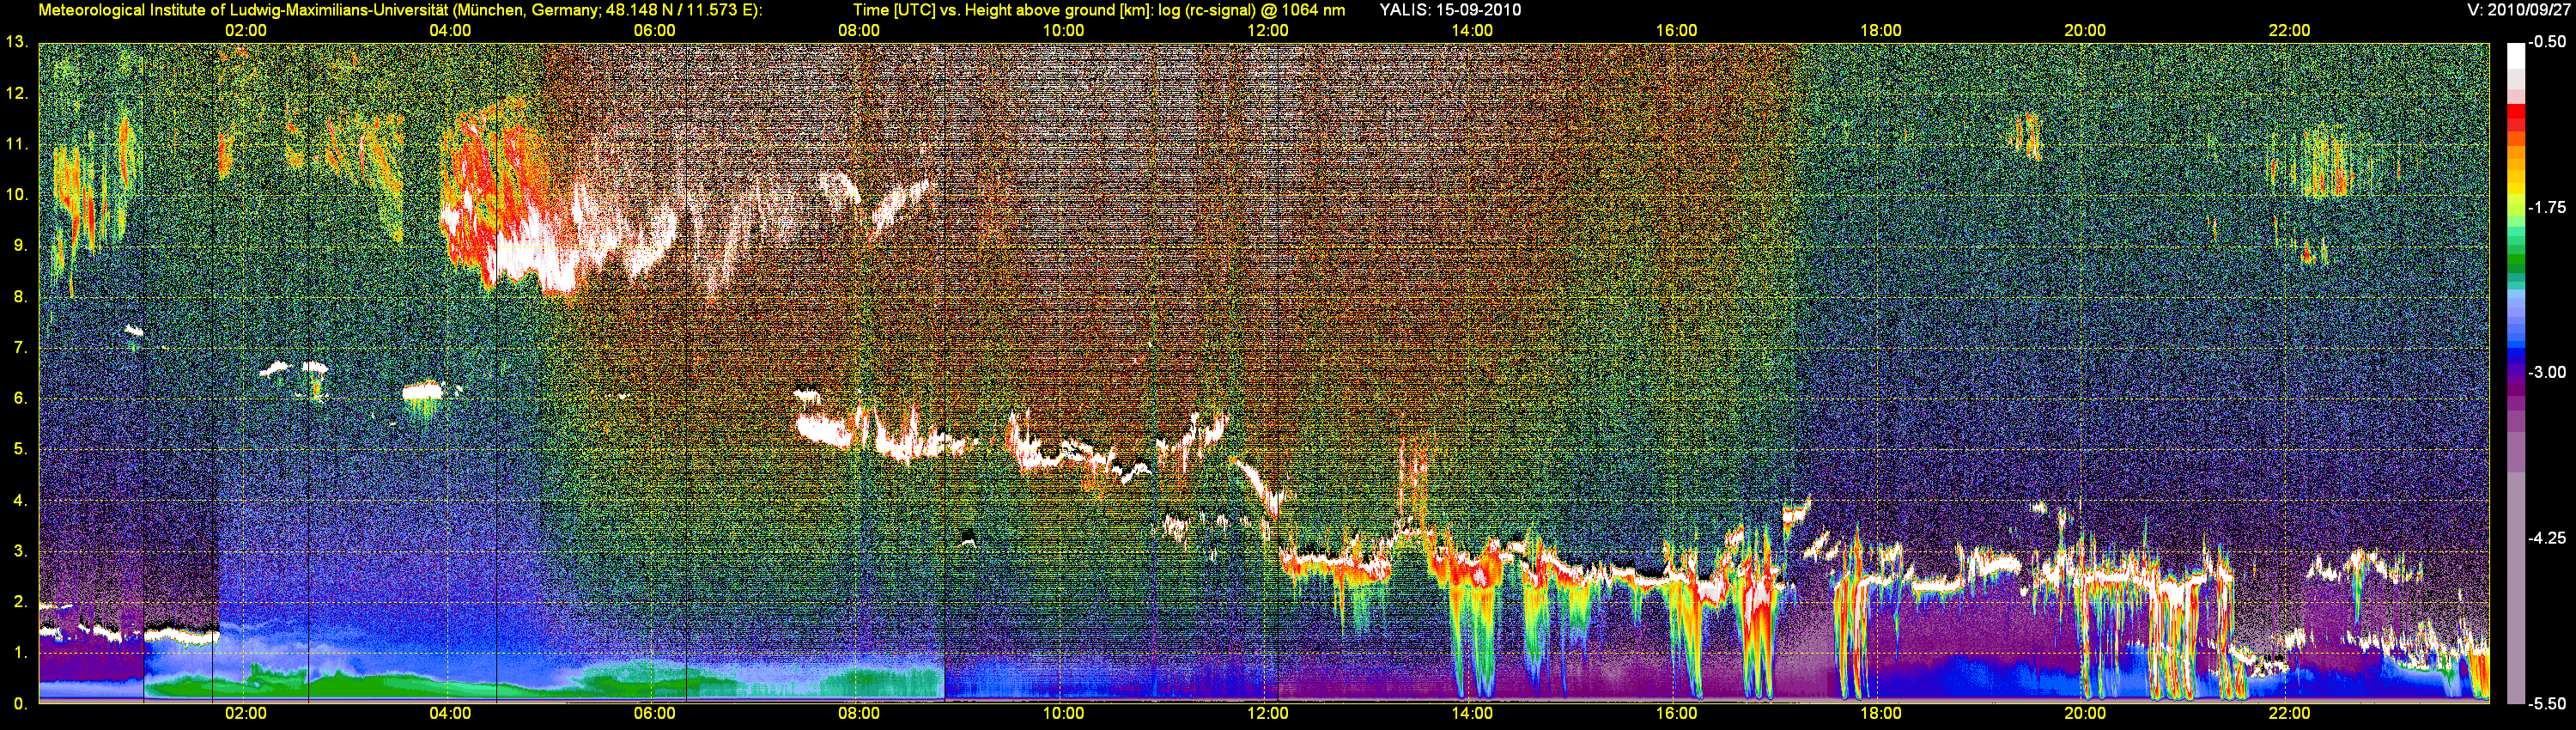The height and width of the screenshot is (730, 2576).
Task: Click the height axis label 5.
Action: (20, 449)
